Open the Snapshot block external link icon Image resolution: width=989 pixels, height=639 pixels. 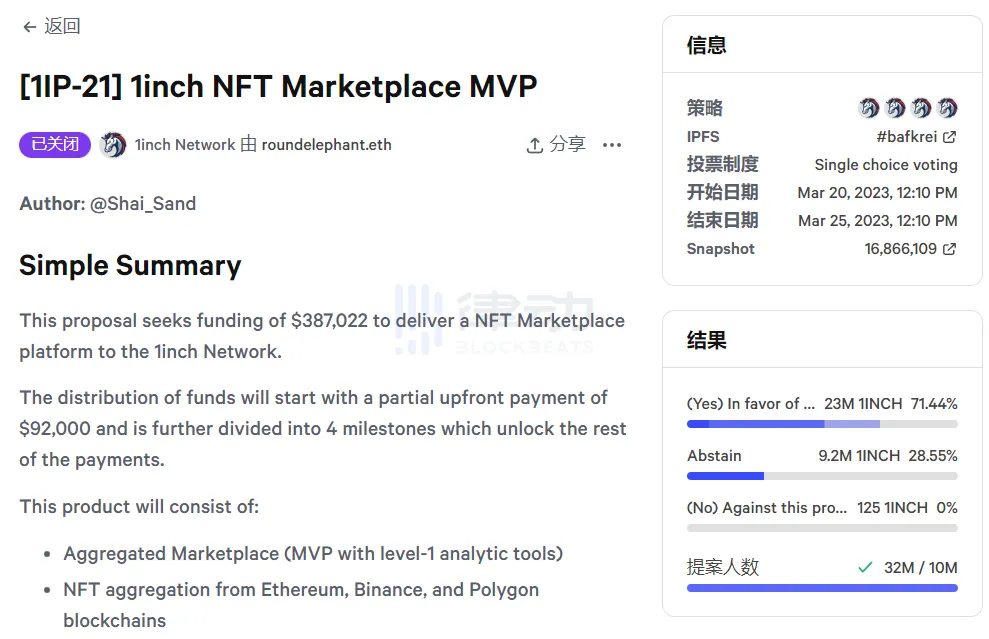tap(950, 249)
